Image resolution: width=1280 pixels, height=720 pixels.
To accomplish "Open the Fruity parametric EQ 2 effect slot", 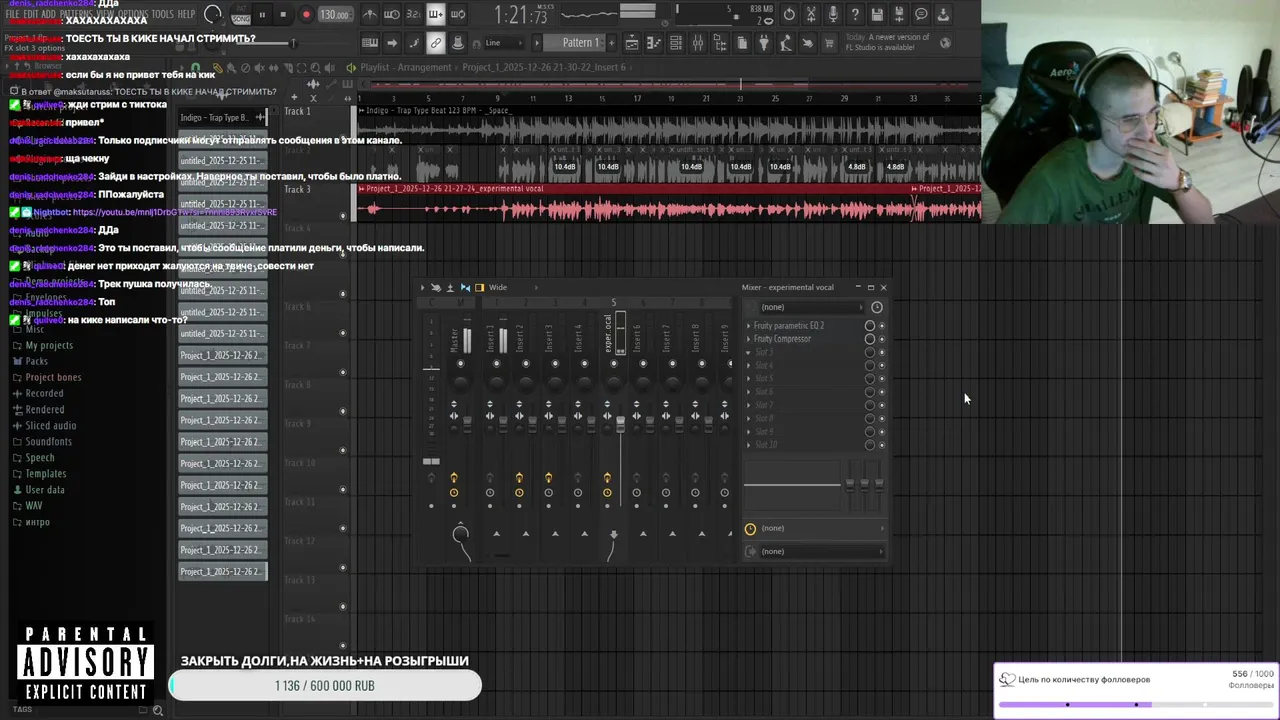I will [x=789, y=326].
